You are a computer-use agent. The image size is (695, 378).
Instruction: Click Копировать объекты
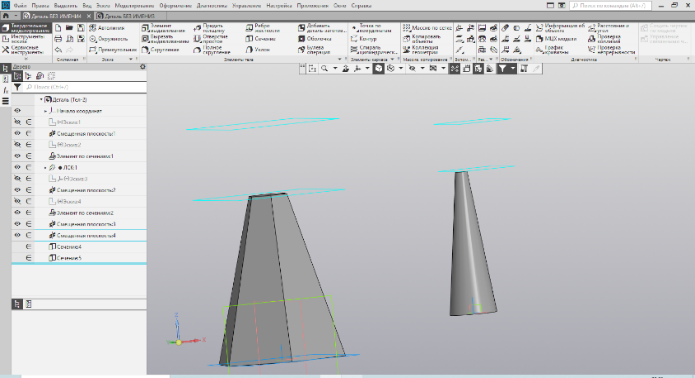click(422, 39)
